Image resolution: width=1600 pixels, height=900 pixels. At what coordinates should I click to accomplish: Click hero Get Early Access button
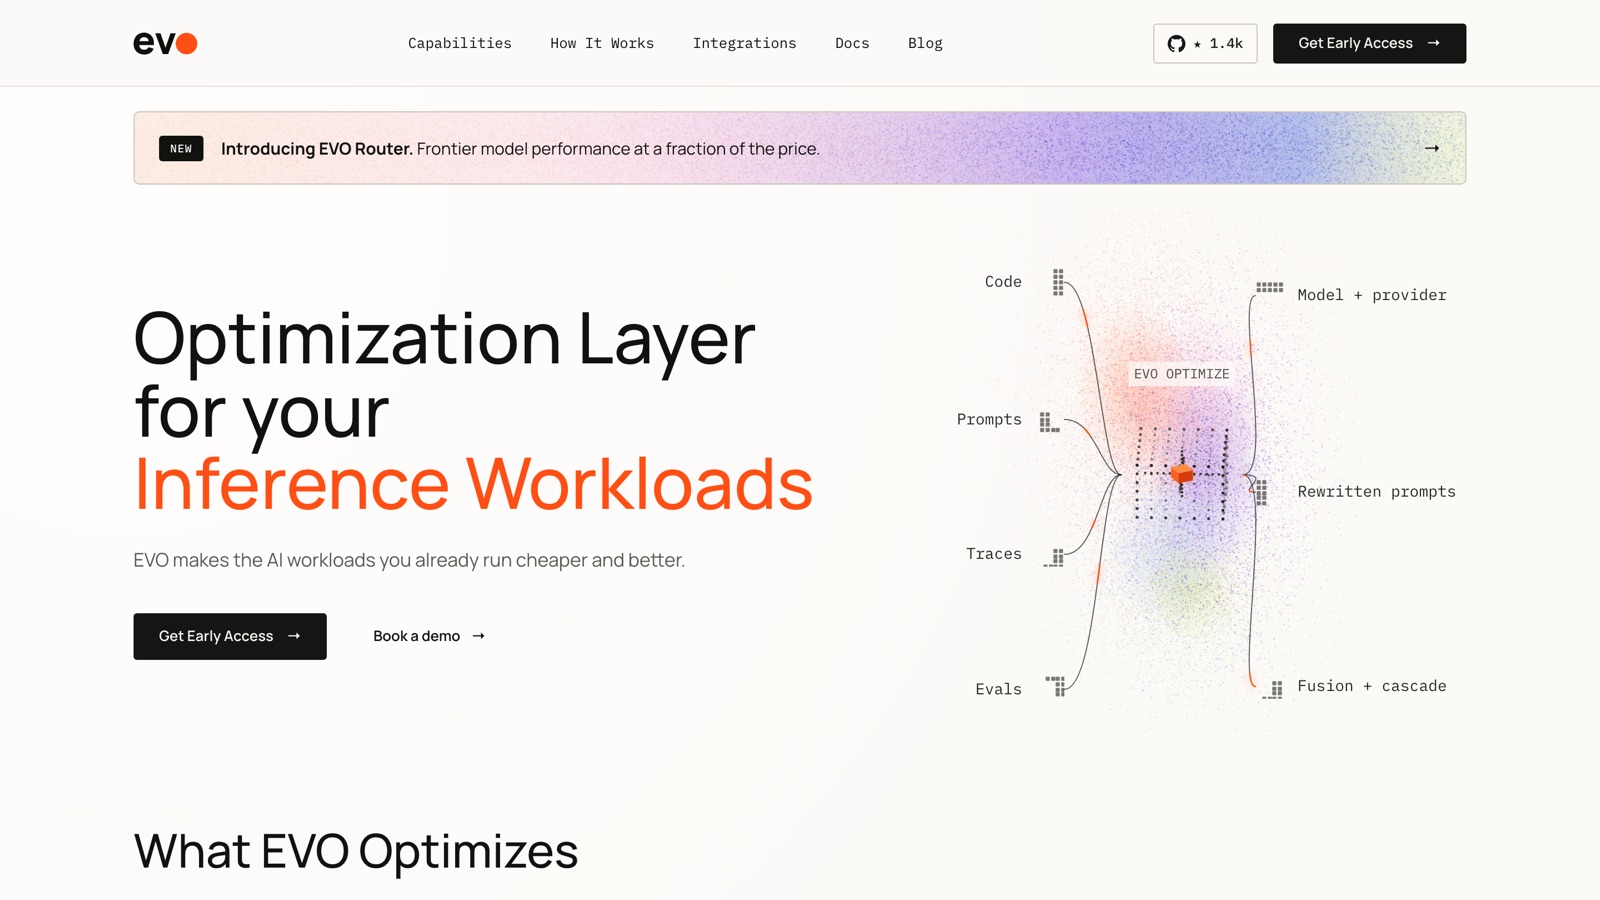(x=230, y=636)
